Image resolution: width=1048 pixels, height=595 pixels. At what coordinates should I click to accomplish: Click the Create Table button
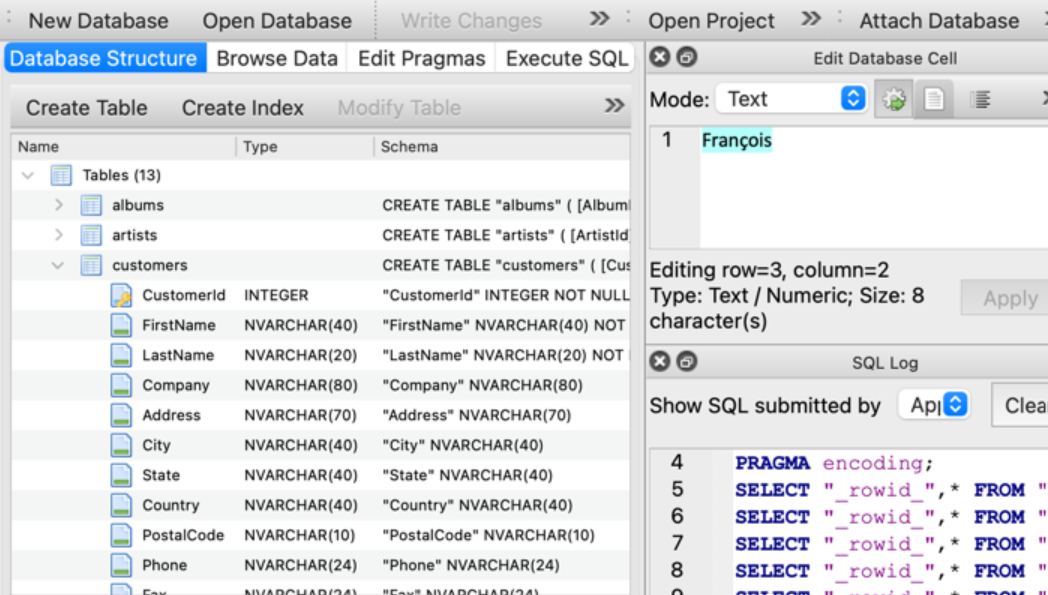86,107
